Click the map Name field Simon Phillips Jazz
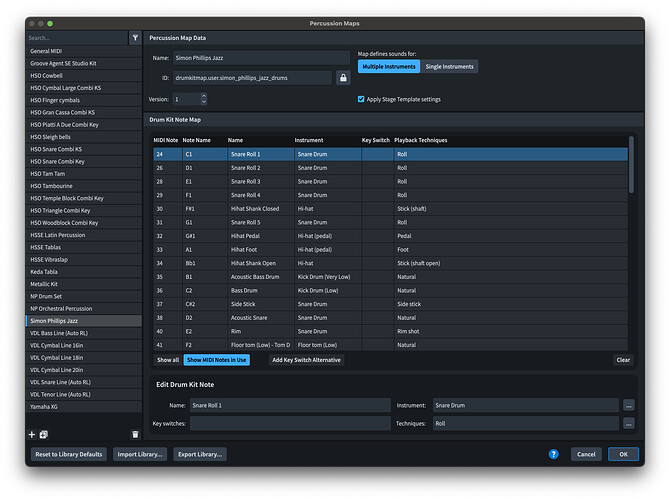This screenshot has height=500, width=669. (262, 58)
